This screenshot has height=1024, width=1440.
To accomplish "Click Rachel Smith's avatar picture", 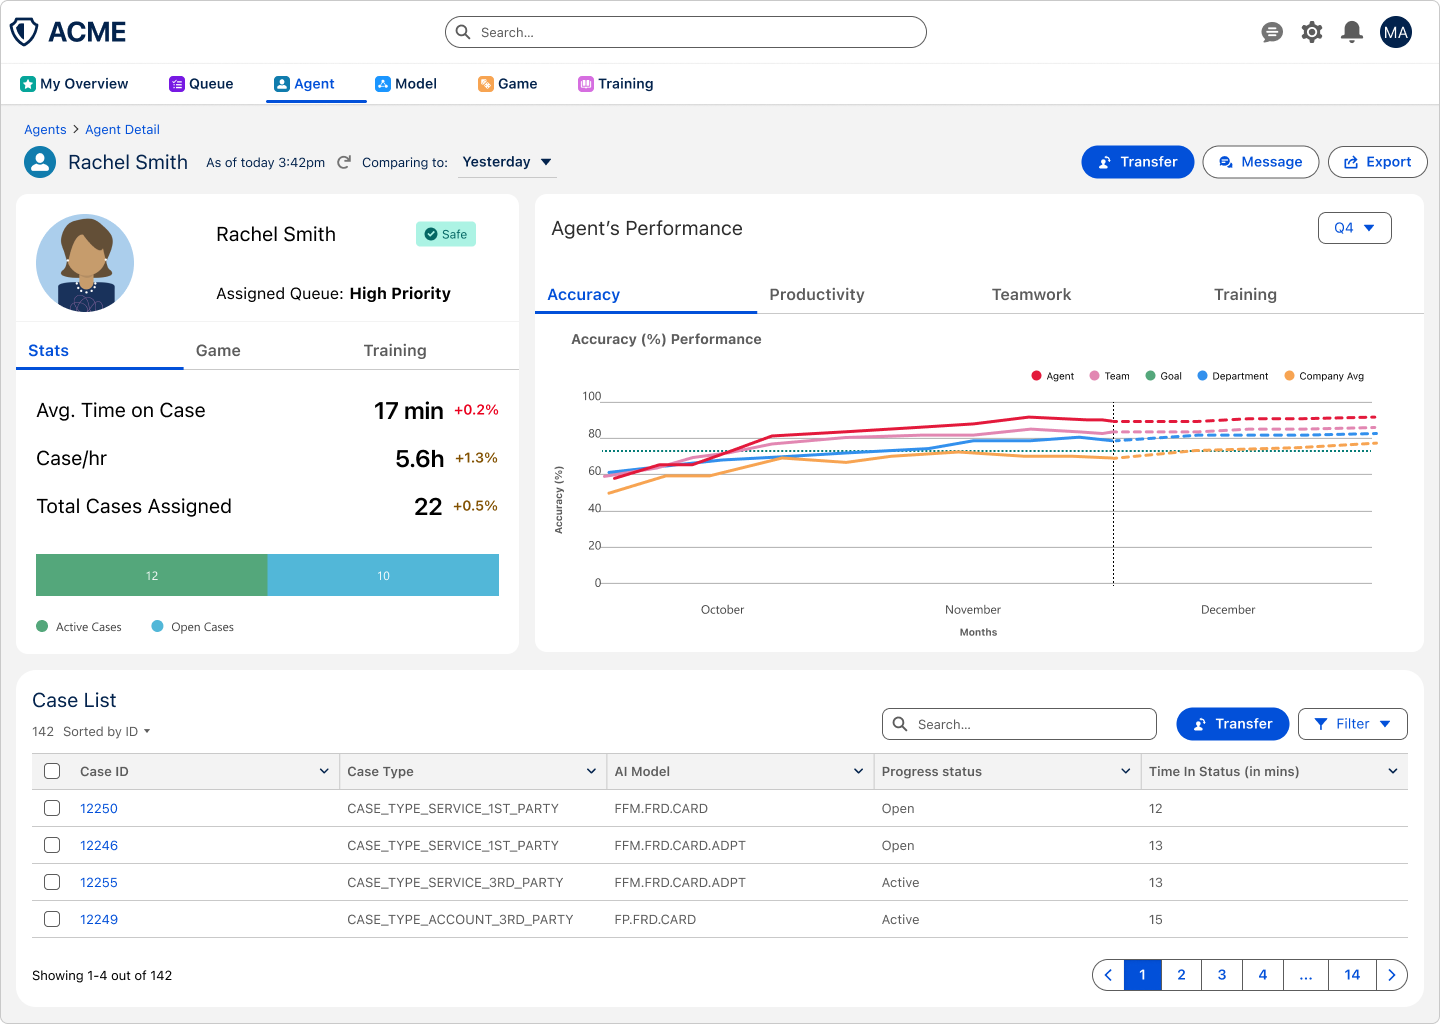I will (85, 263).
